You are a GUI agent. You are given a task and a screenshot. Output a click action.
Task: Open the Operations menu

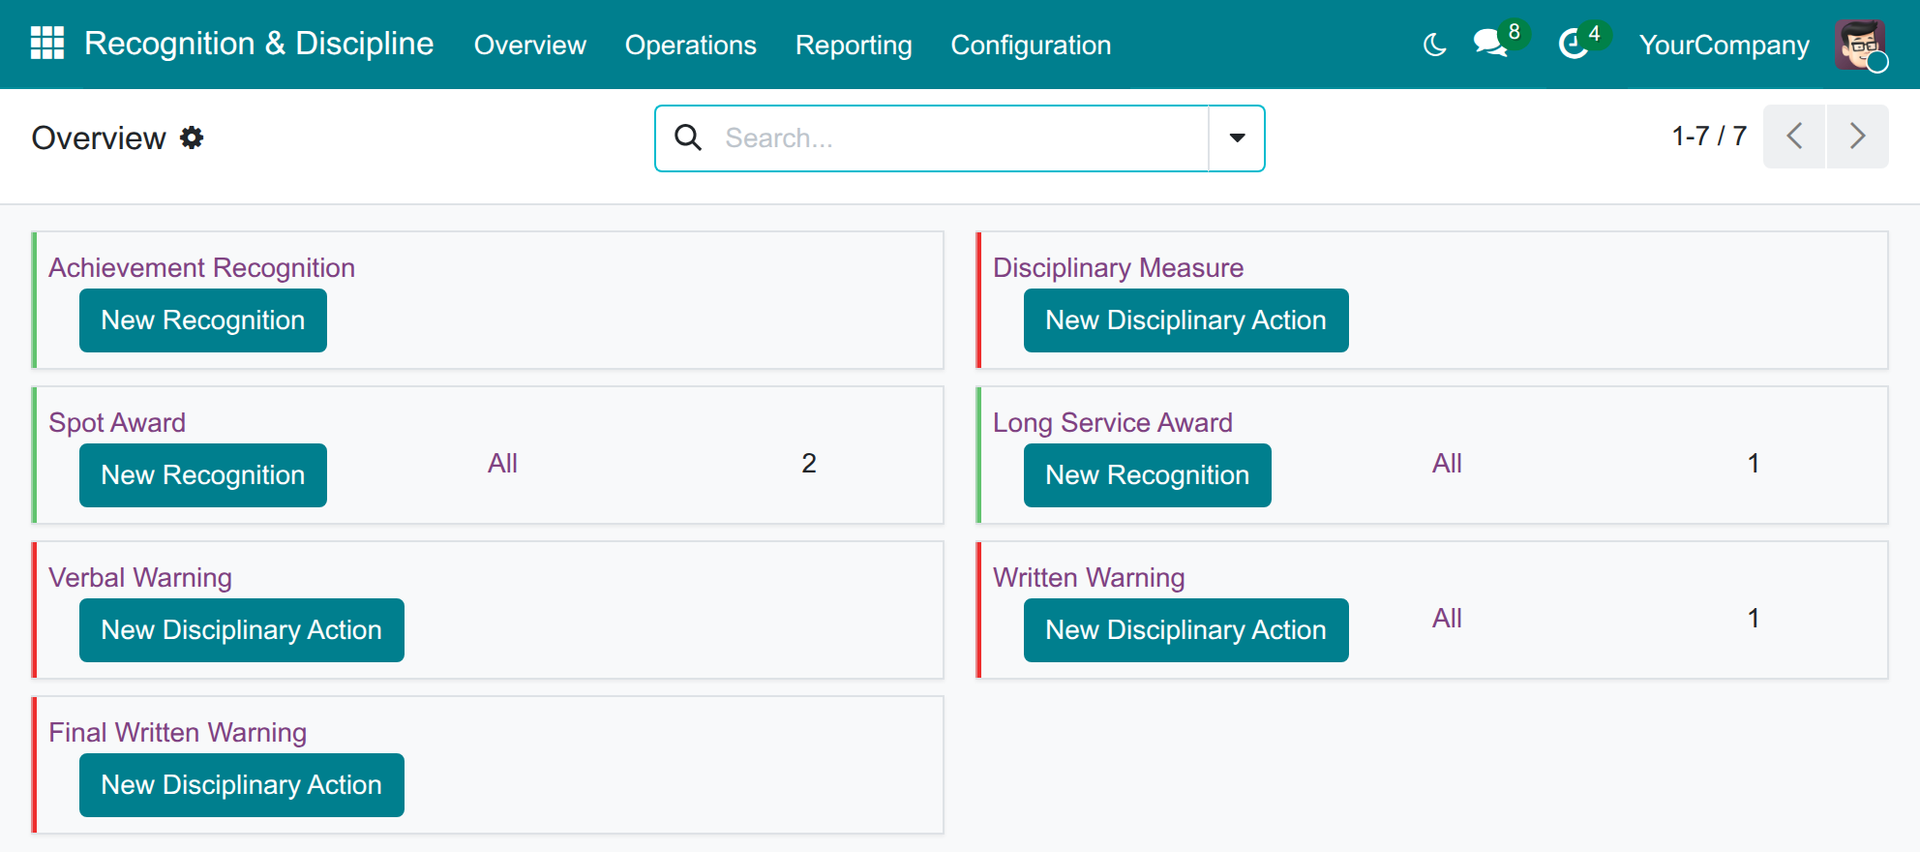click(690, 45)
